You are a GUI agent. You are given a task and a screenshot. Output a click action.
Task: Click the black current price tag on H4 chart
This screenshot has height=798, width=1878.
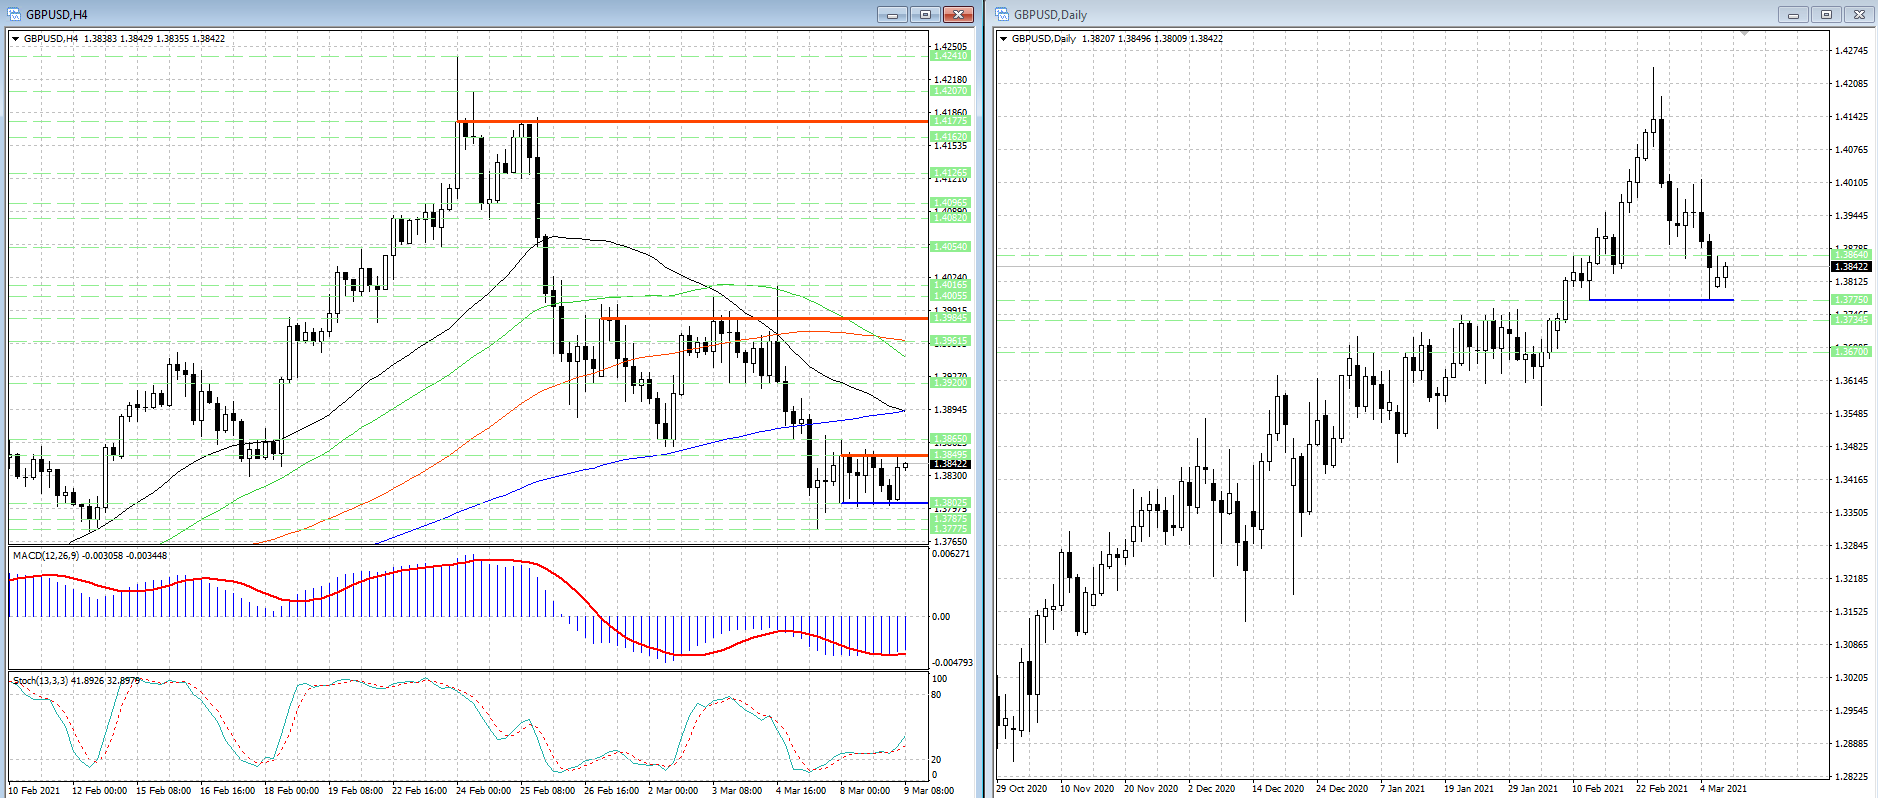click(x=949, y=464)
